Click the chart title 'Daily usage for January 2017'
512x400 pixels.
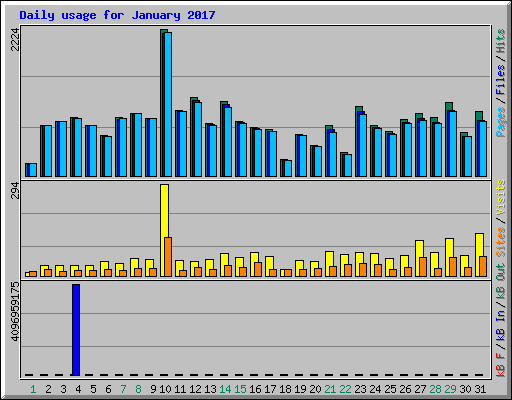(x=117, y=15)
